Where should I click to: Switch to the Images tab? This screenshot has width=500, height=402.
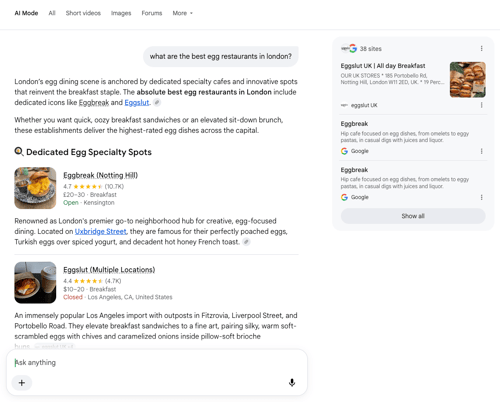(121, 13)
